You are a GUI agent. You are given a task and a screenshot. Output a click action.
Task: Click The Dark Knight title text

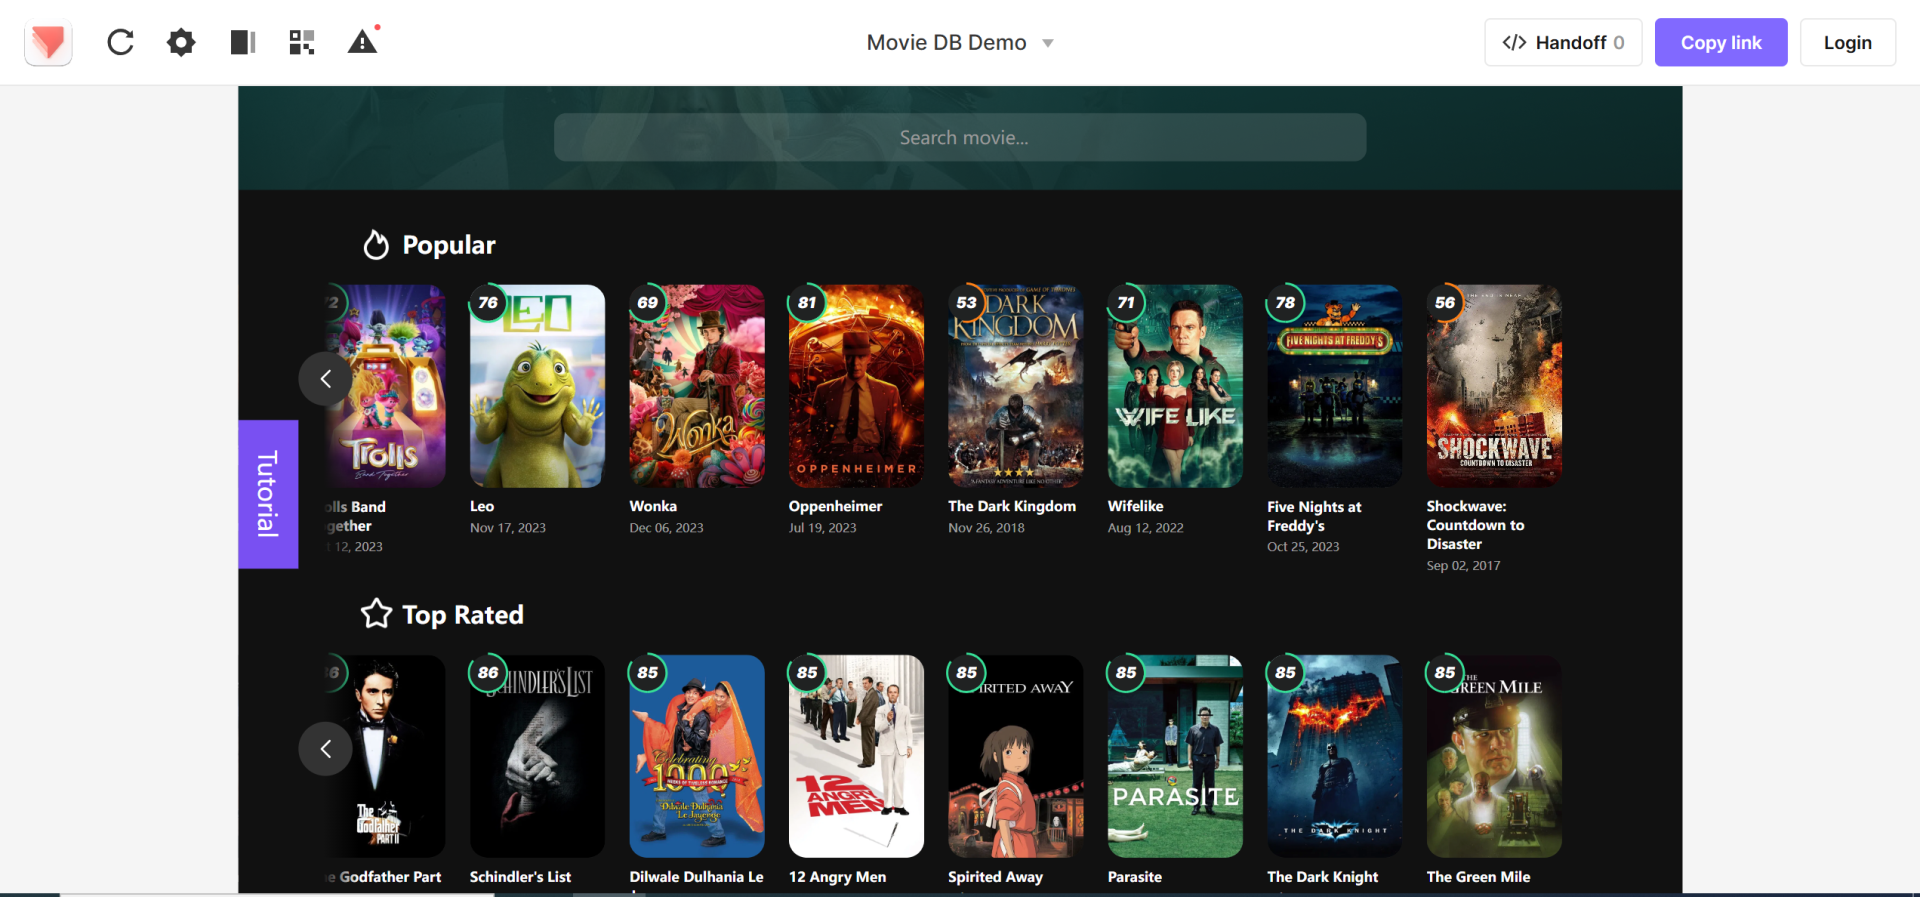(x=1322, y=877)
